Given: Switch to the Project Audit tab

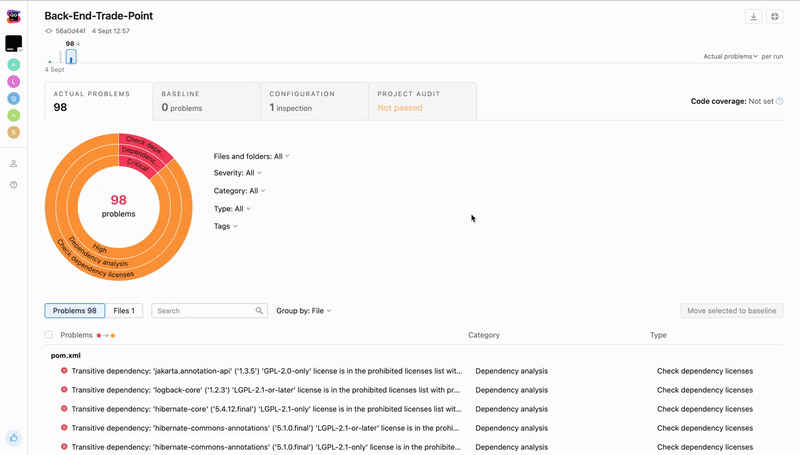Looking at the screenshot, I should [x=422, y=101].
